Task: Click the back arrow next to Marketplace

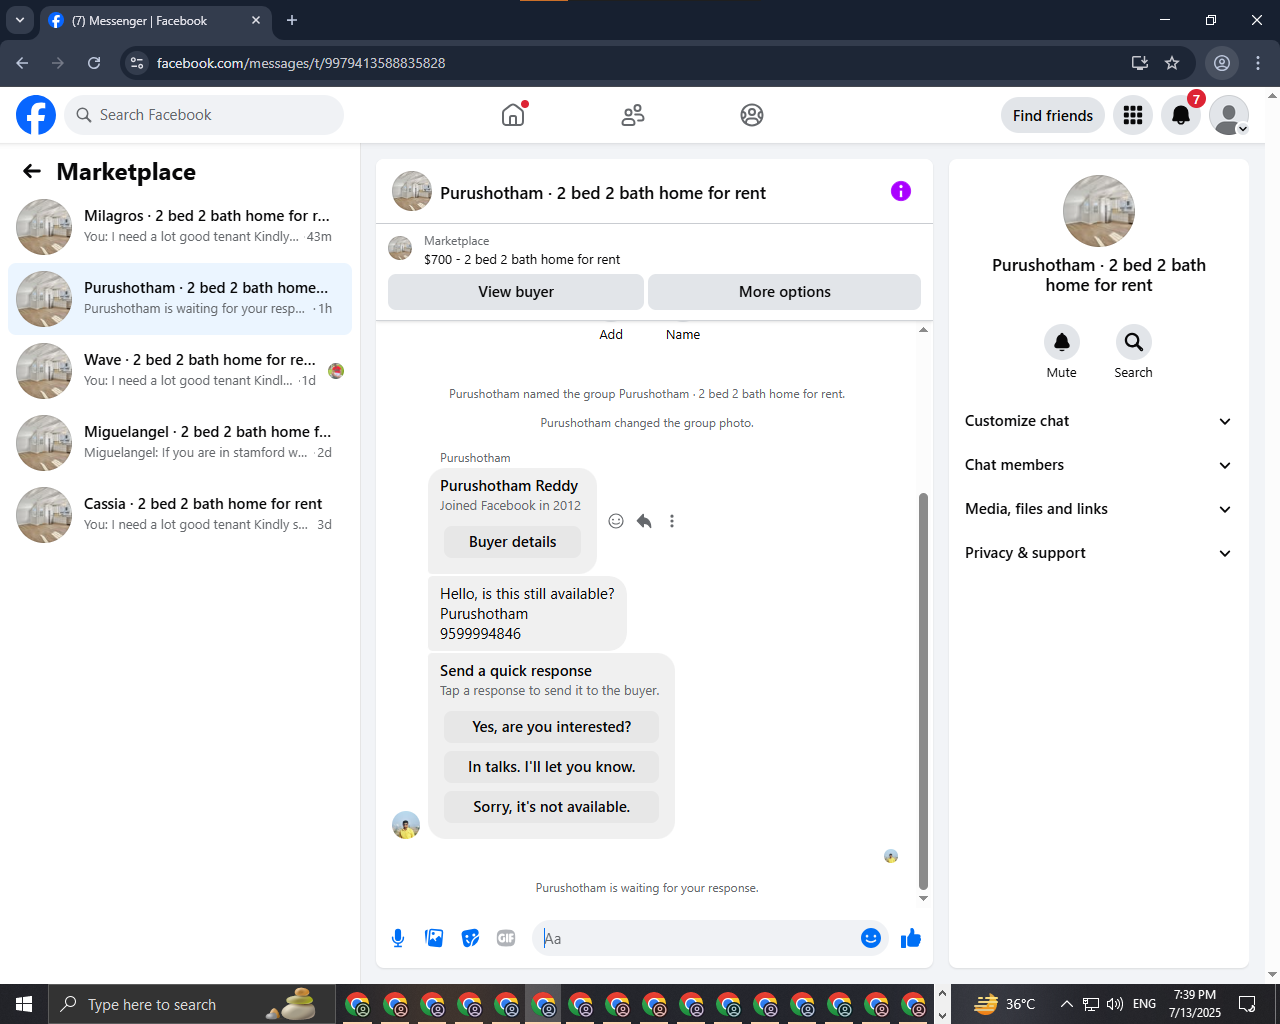Action: (32, 171)
